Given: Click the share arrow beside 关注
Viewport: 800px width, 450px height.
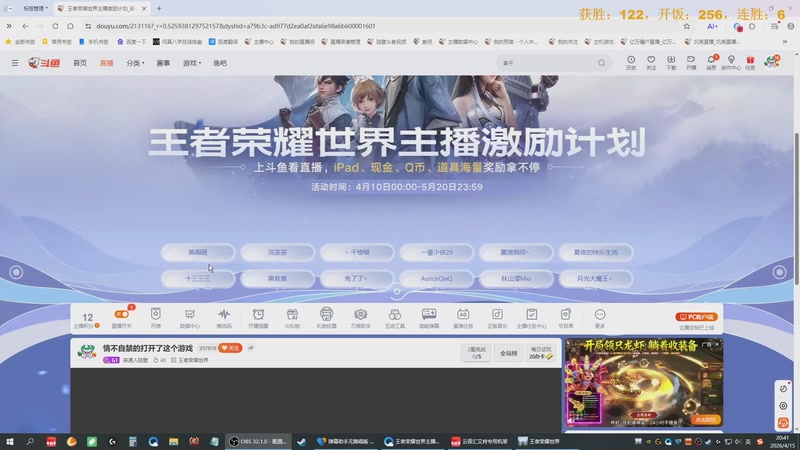Looking at the screenshot, I should coord(251,348).
